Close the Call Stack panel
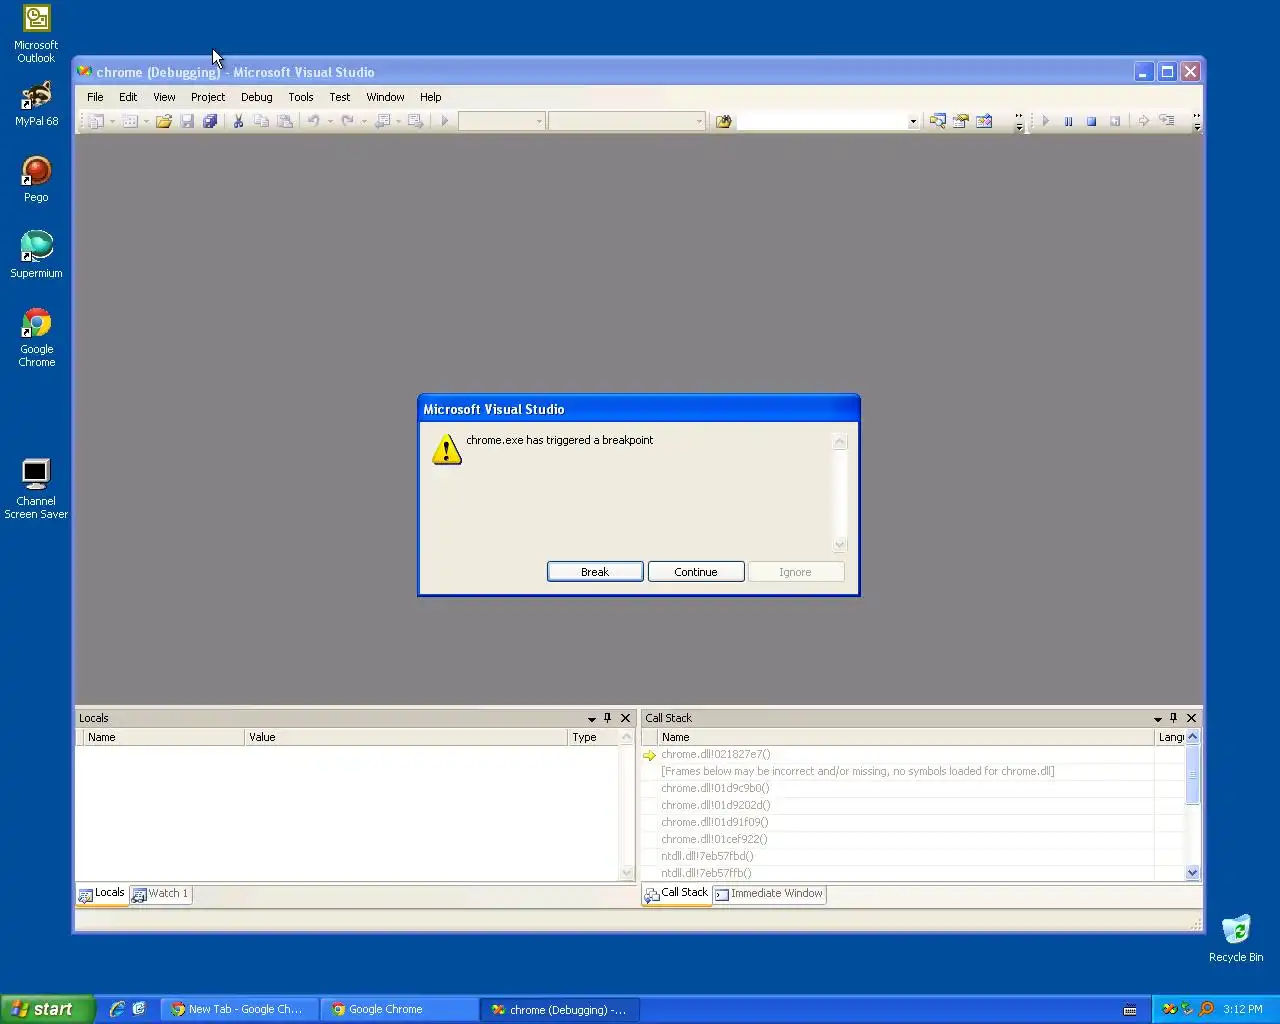 (1191, 718)
